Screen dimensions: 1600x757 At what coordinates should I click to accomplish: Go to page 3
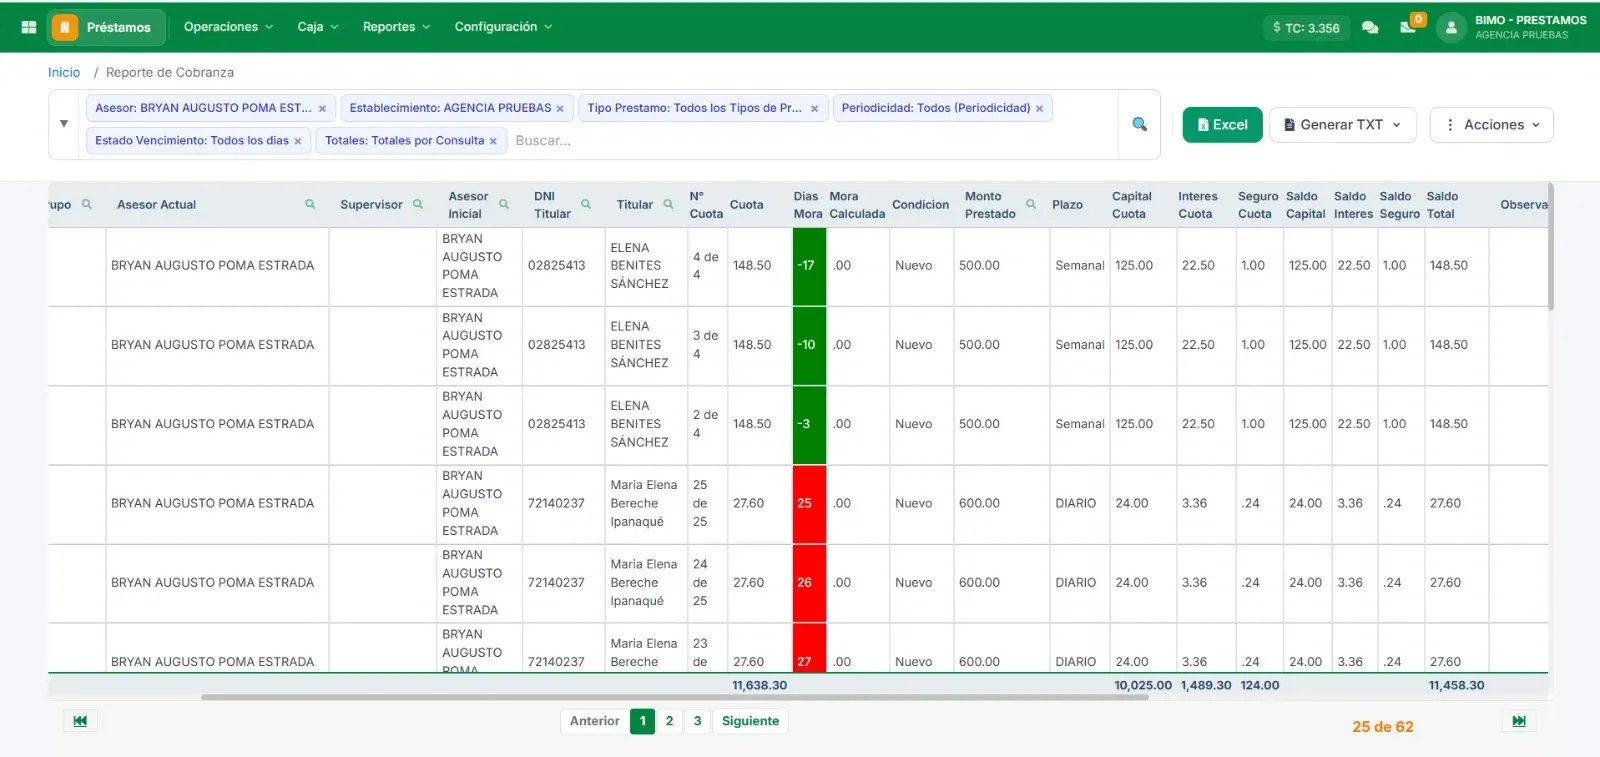point(697,721)
